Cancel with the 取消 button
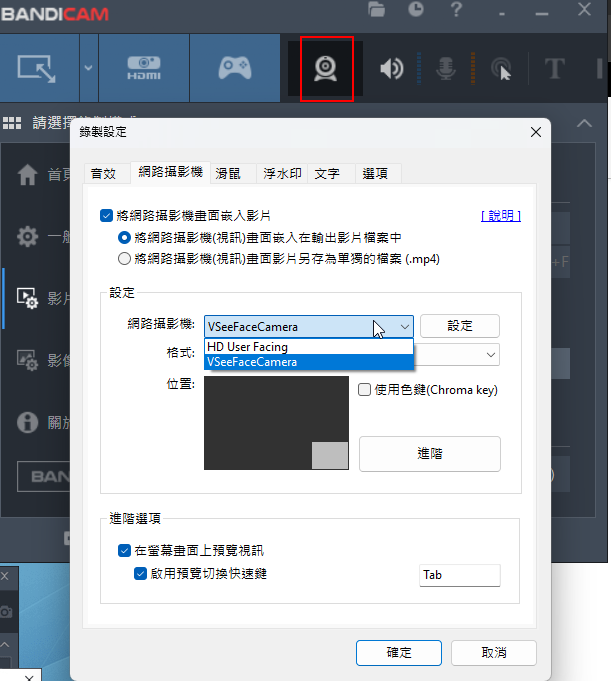Screen dimensions: 611x681 click(x=494, y=653)
